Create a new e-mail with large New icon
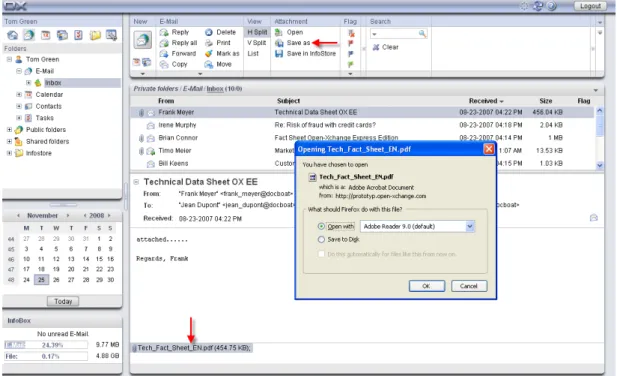This screenshot has width=617, height=376. (x=142, y=40)
